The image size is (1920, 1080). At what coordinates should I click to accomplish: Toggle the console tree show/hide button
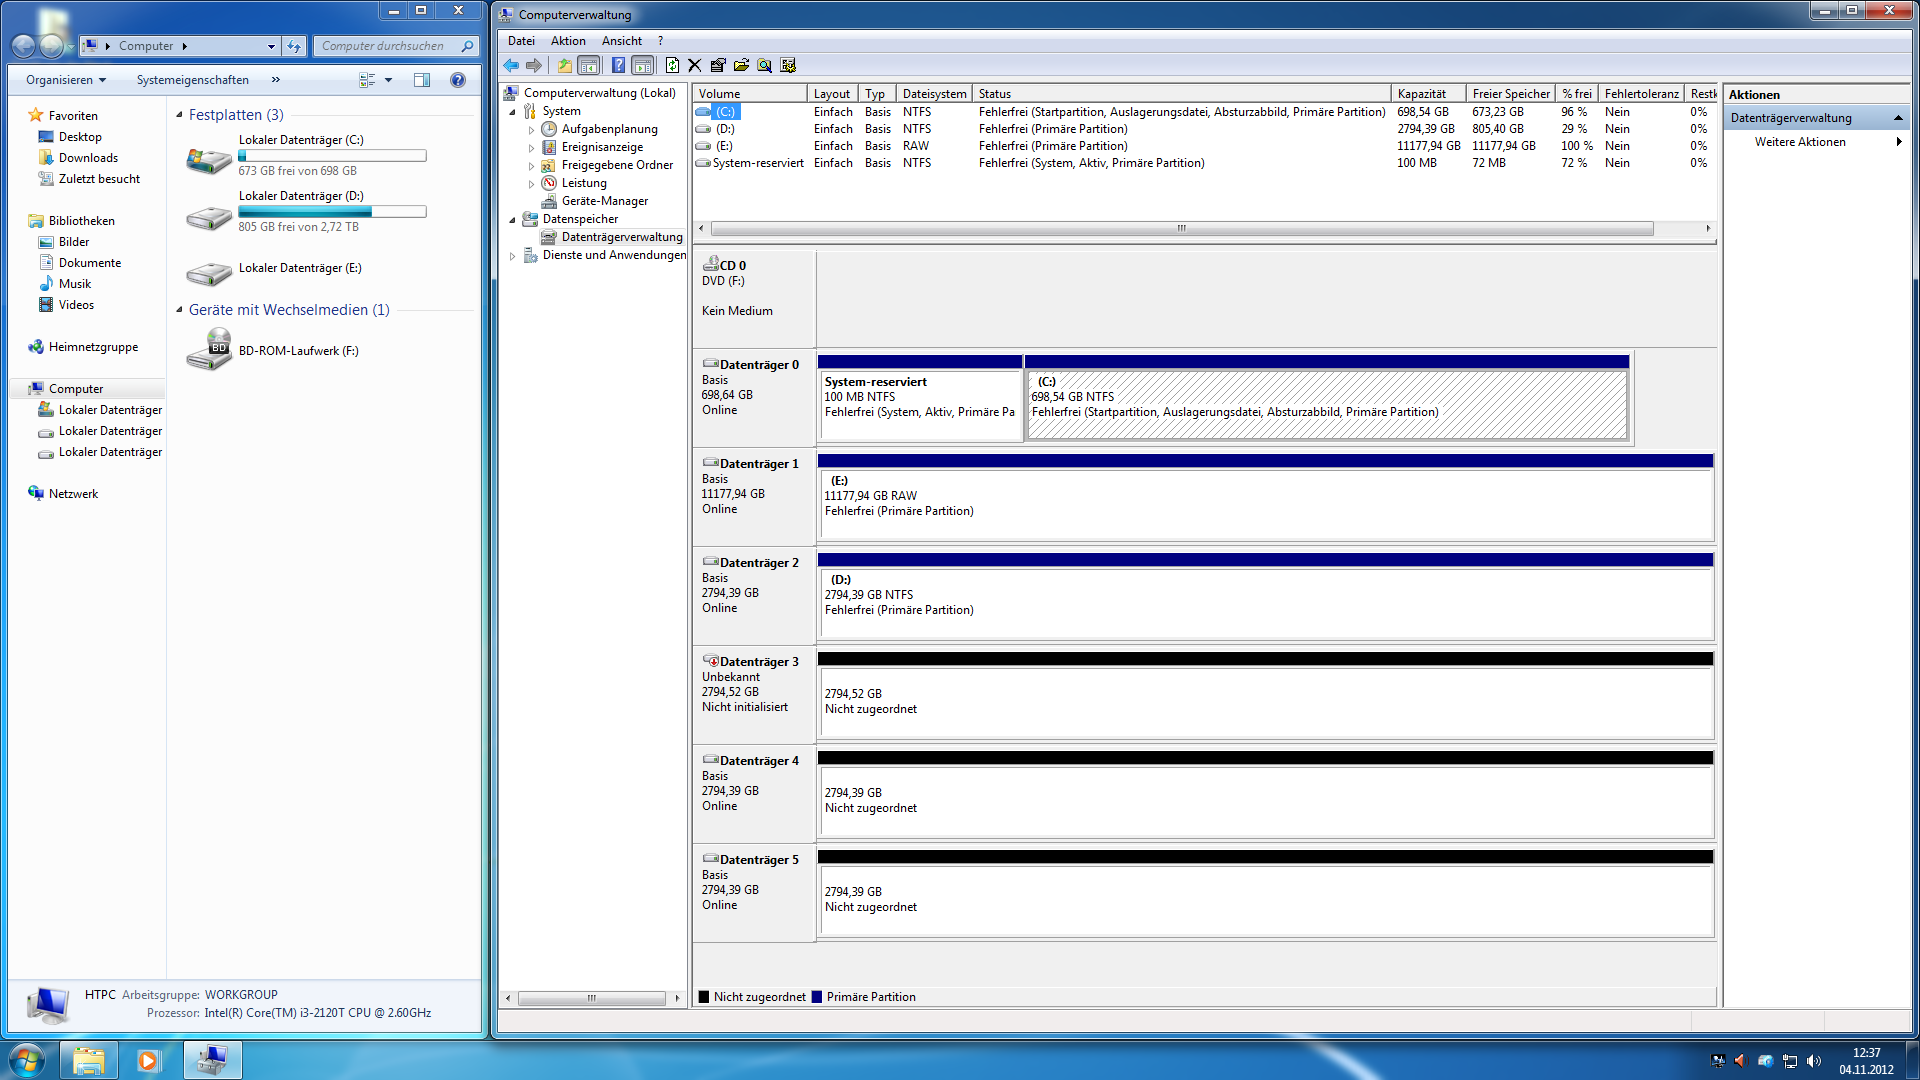coord(589,66)
